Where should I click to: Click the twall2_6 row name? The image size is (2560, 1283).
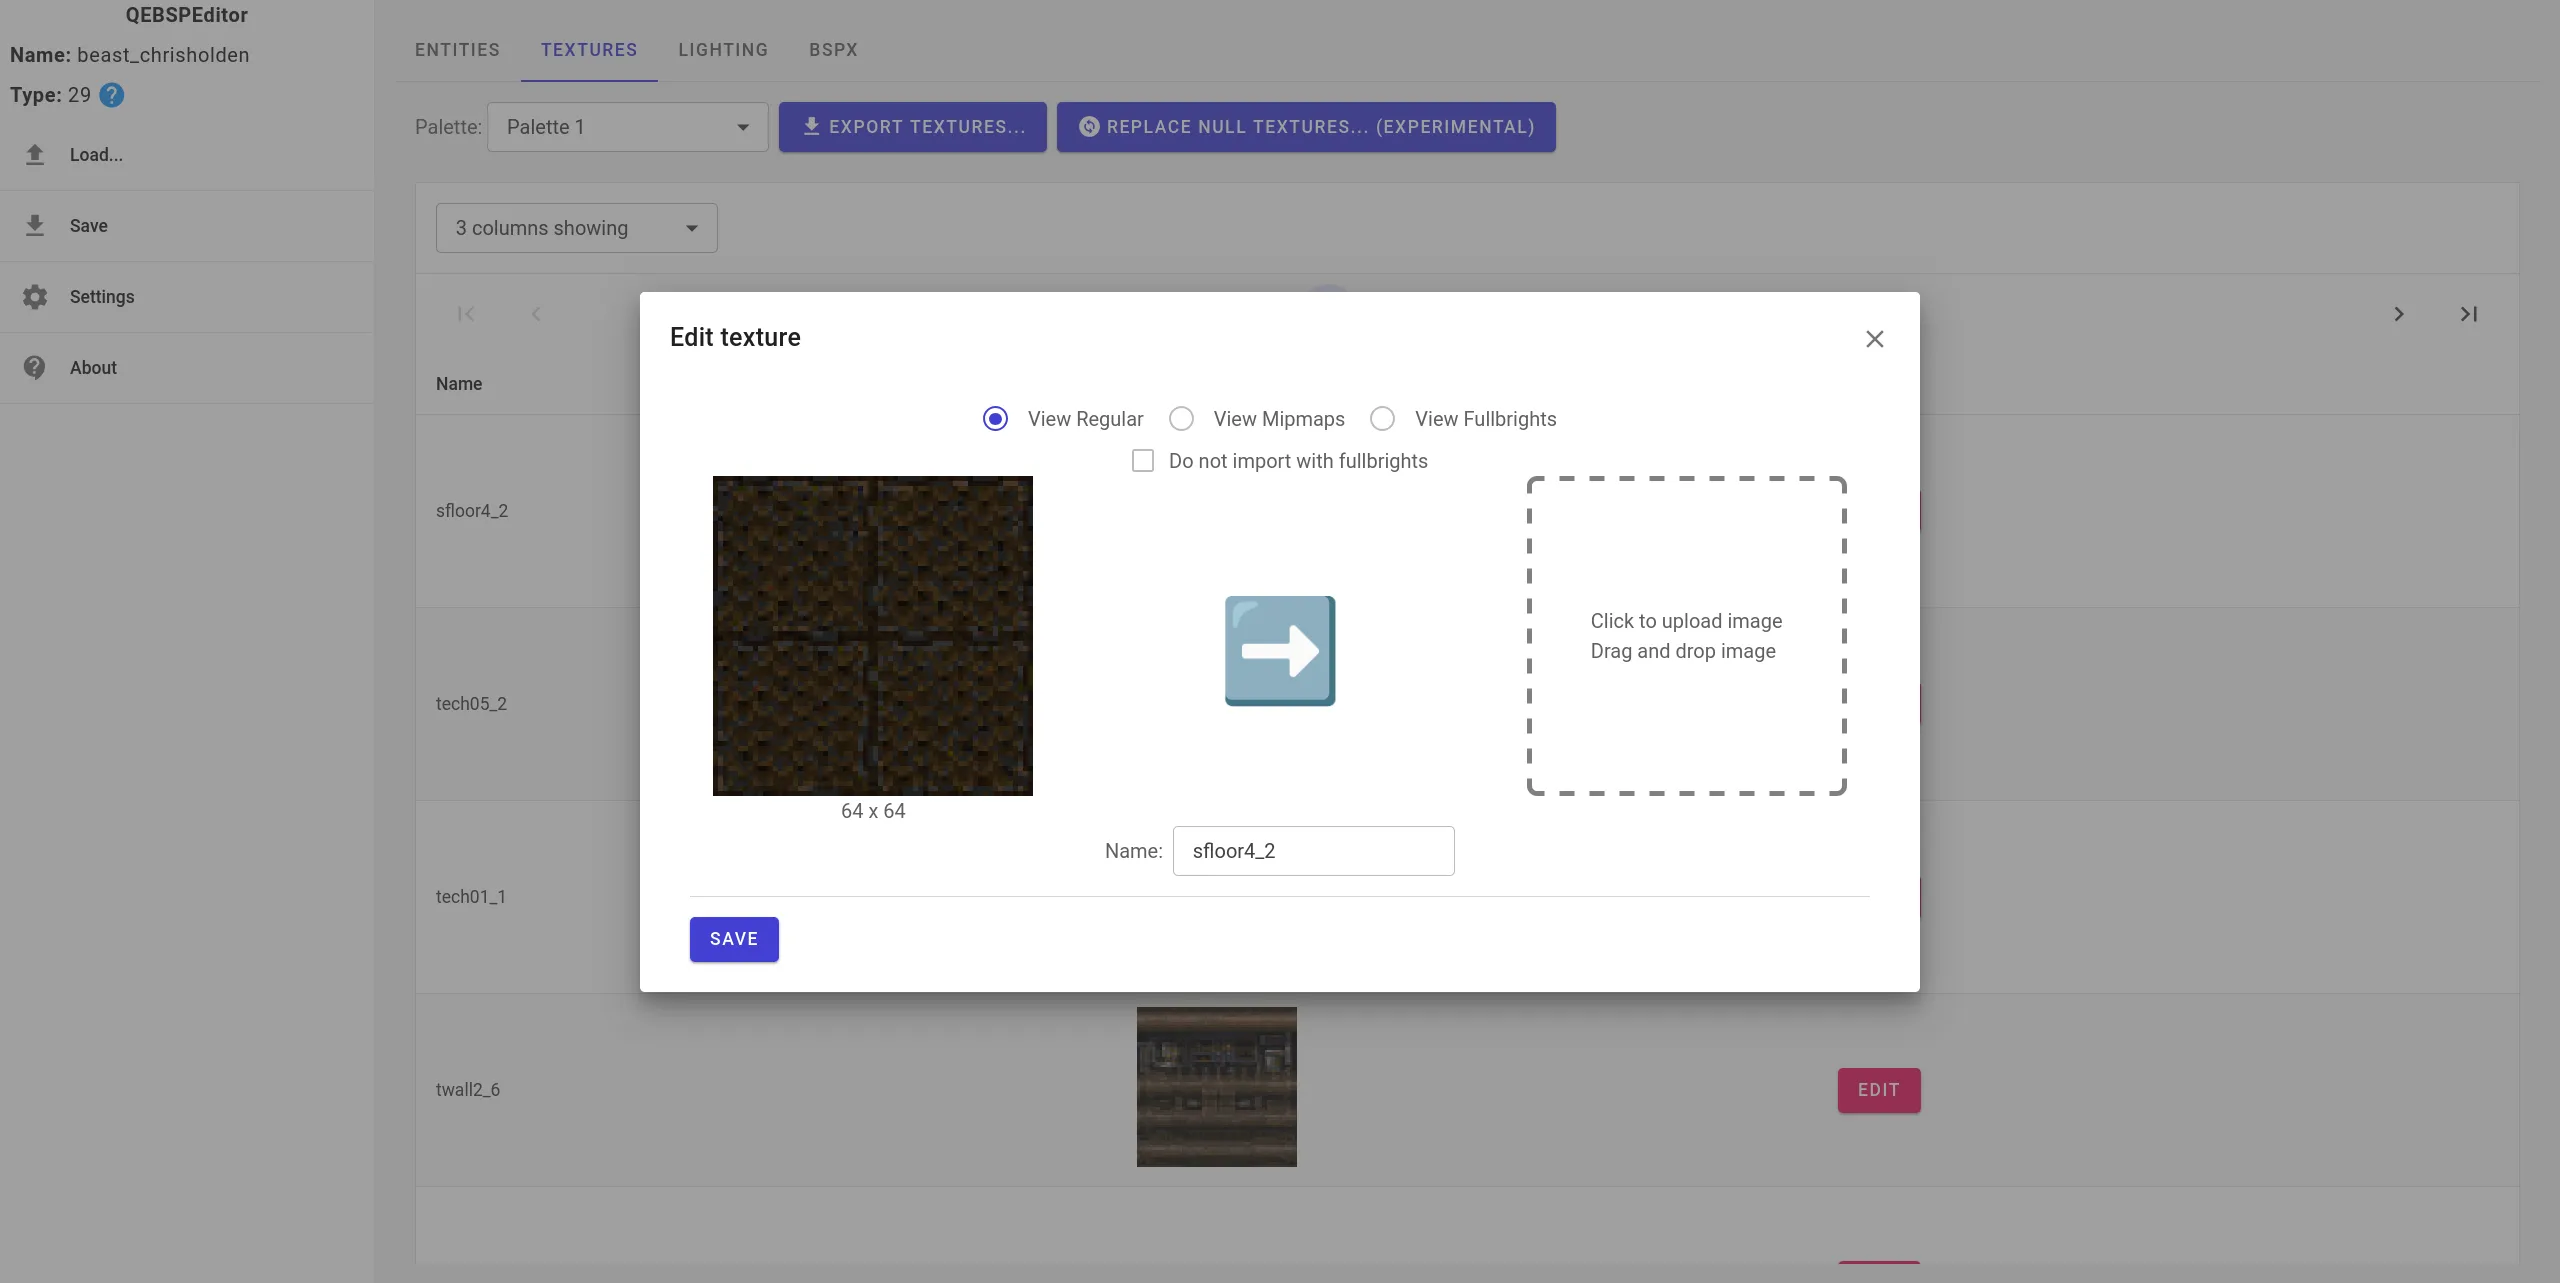pyautogui.click(x=468, y=1090)
